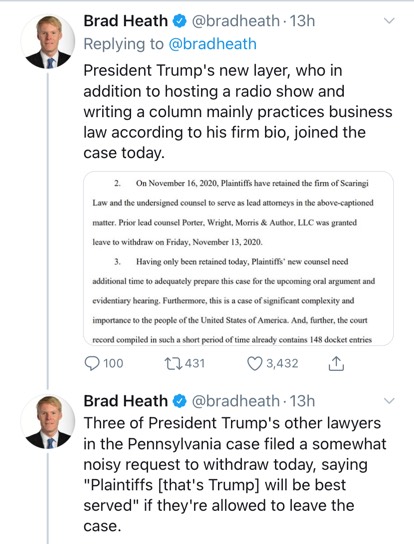The width and height of the screenshot is (414, 544).
Task: Expand the first tweet's chevron menu
Action: pos(389,21)
